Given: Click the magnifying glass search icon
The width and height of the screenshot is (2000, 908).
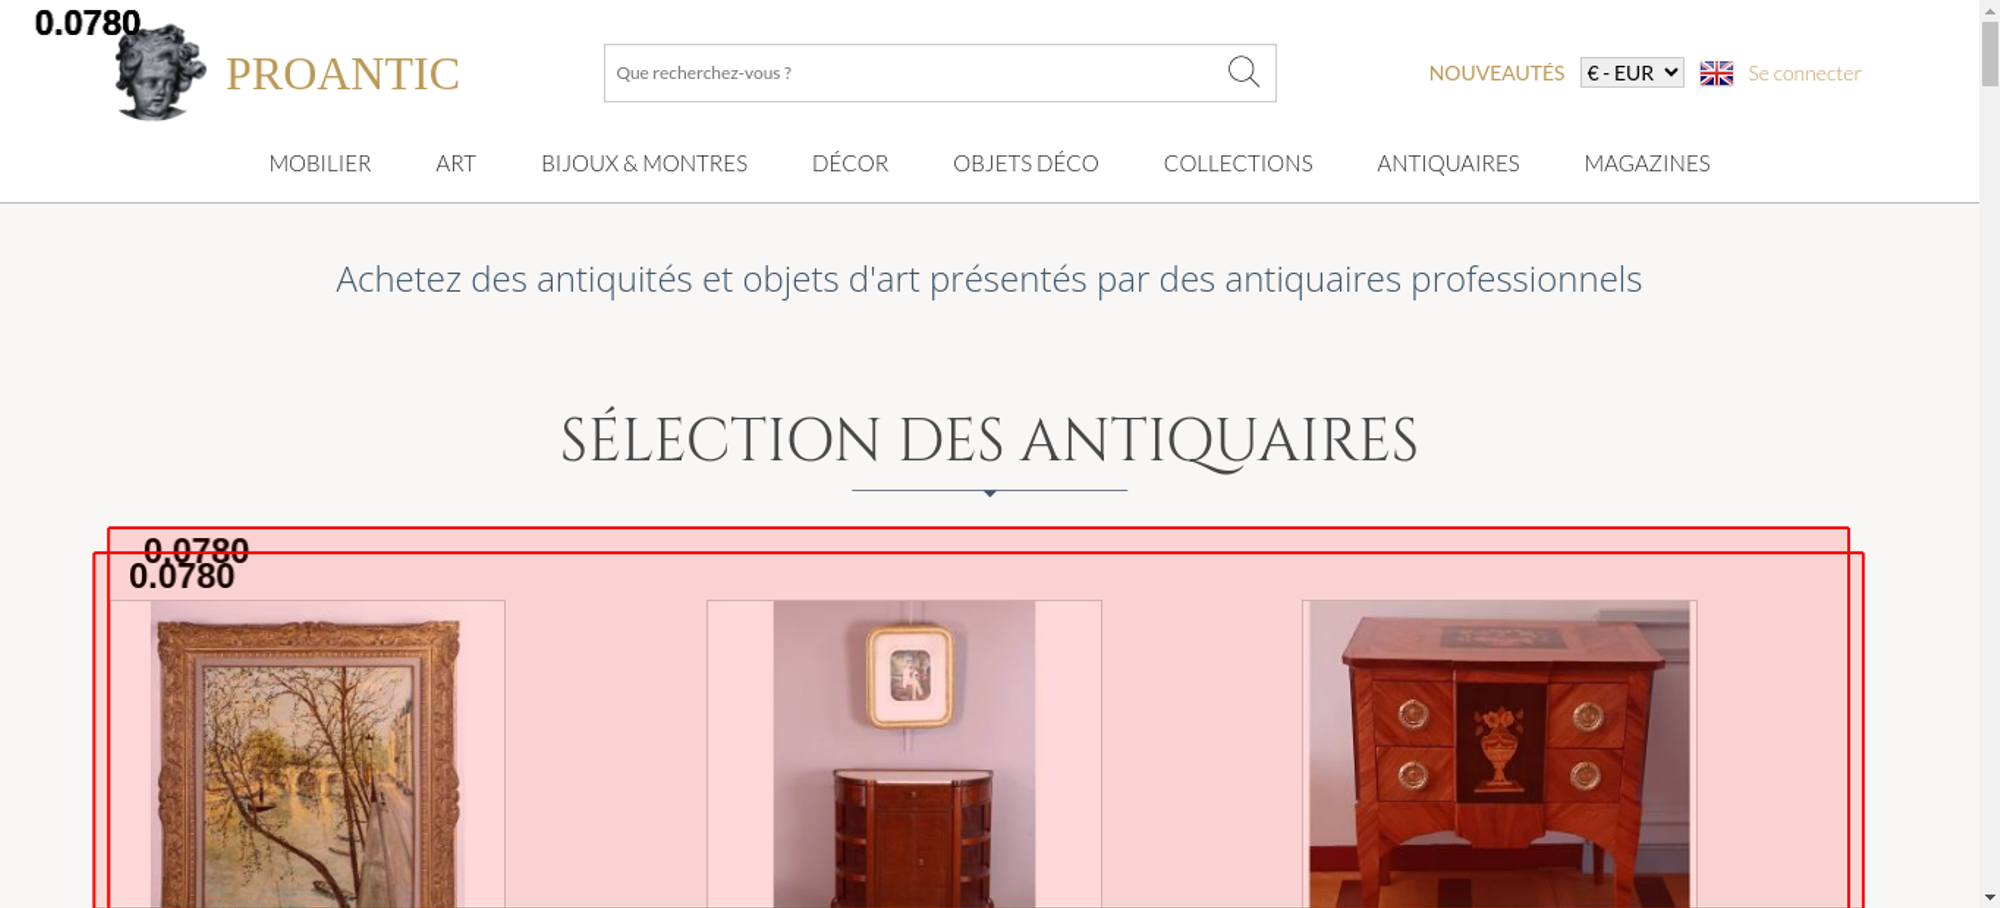Looking at the screenshot, I should 1243,72.
